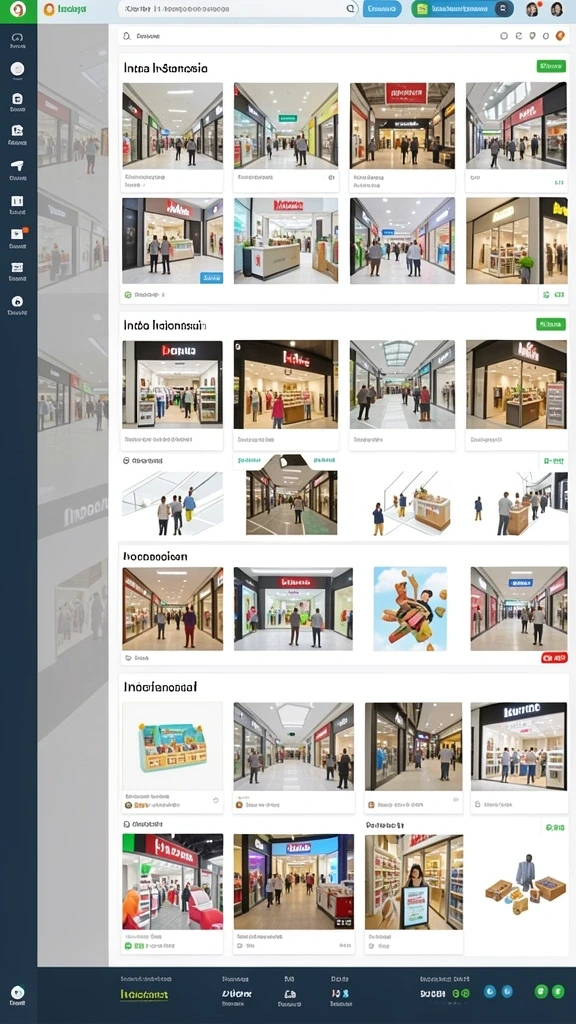This screenshot has height=1024, width=576.
Task: Click green button beside 'Intra Indonesia' heading
Action: [x=551, y=66]
